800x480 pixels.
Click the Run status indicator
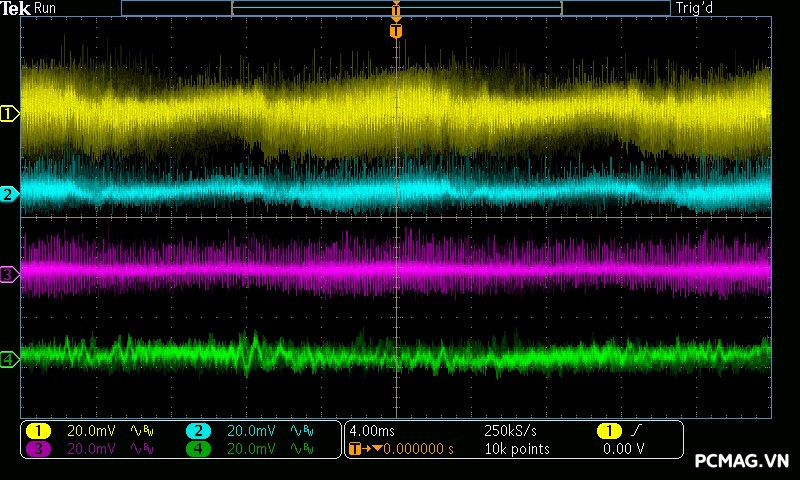[46, 8]
